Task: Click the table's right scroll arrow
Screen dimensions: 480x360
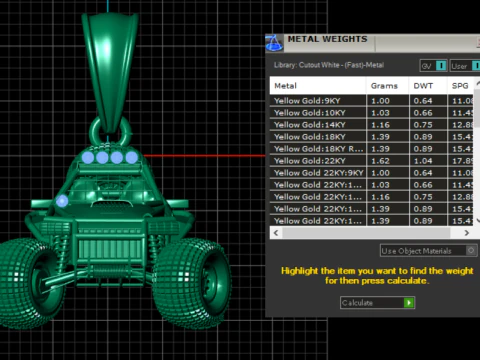Action: point(467,233)
